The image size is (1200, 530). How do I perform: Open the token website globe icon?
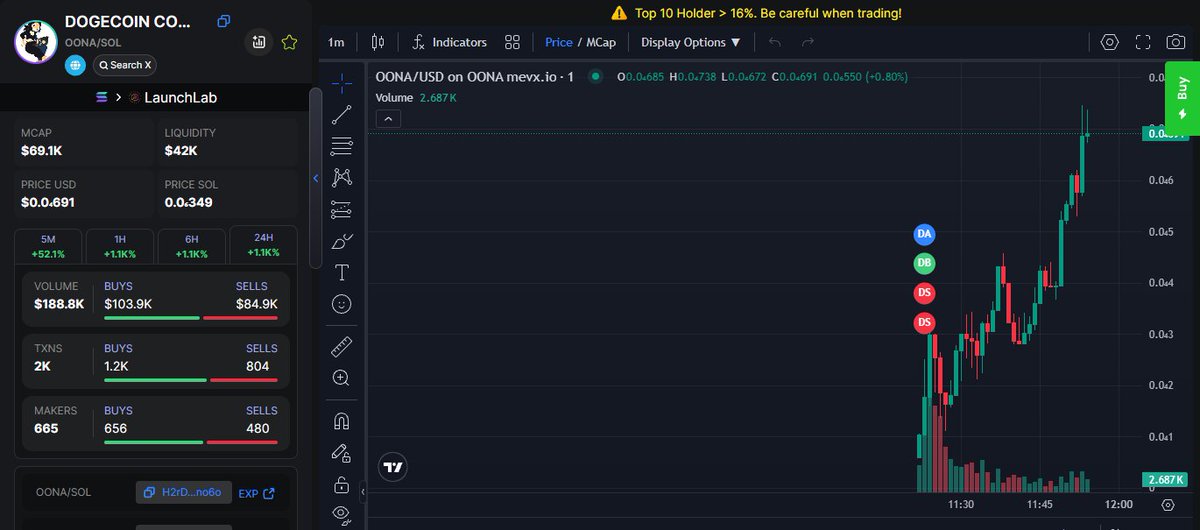click(x=76, y=65)
